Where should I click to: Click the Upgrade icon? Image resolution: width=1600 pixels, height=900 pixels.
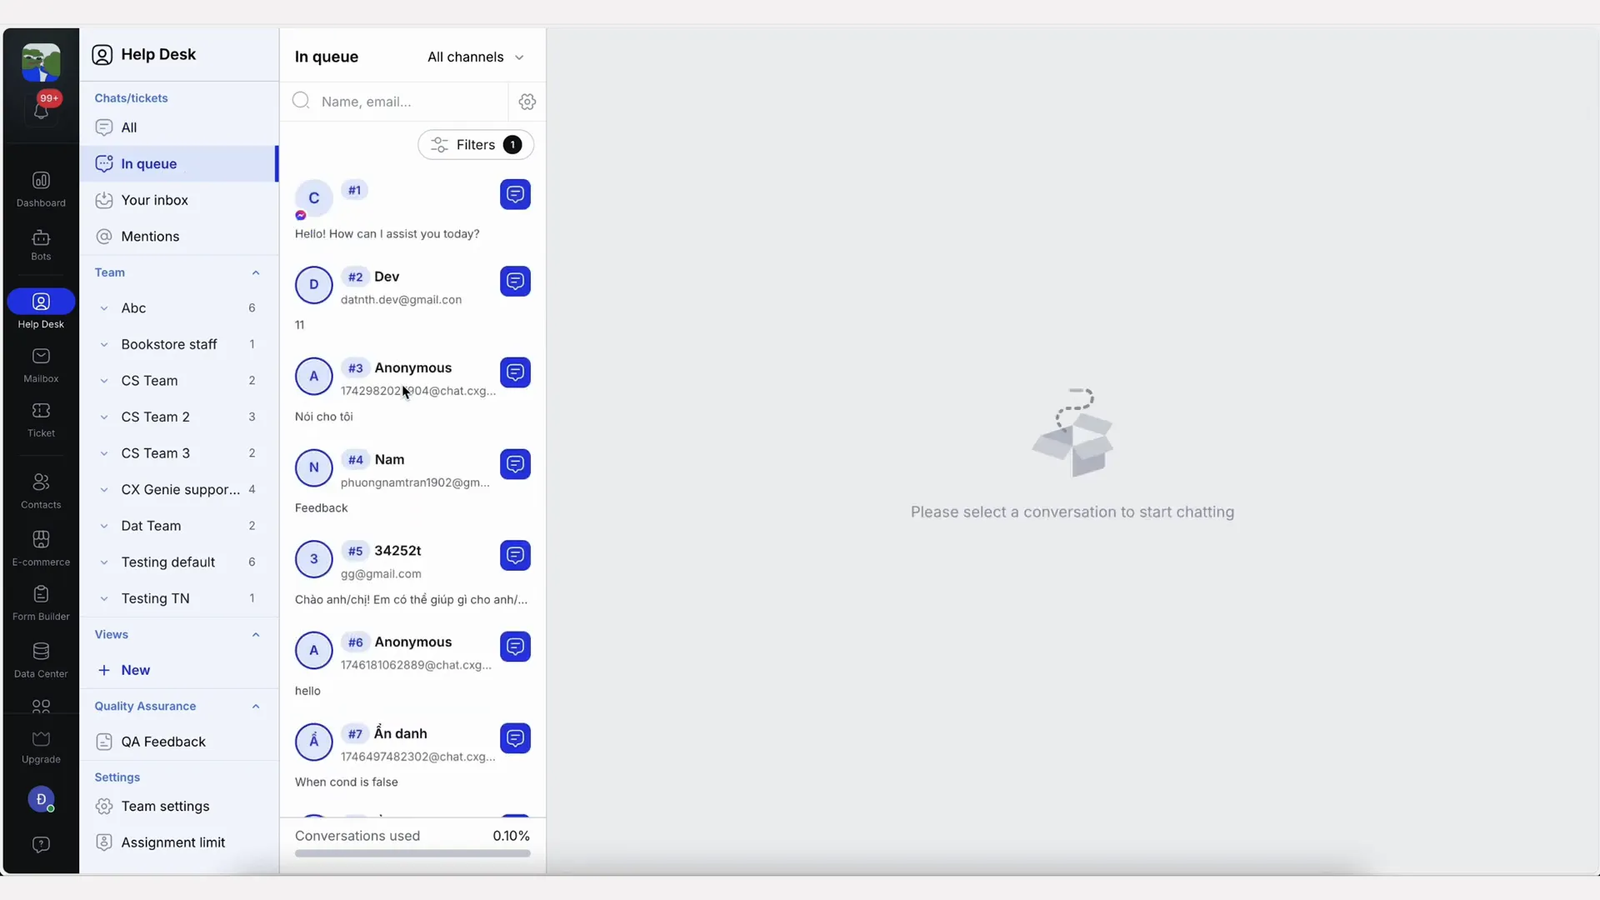41,746
